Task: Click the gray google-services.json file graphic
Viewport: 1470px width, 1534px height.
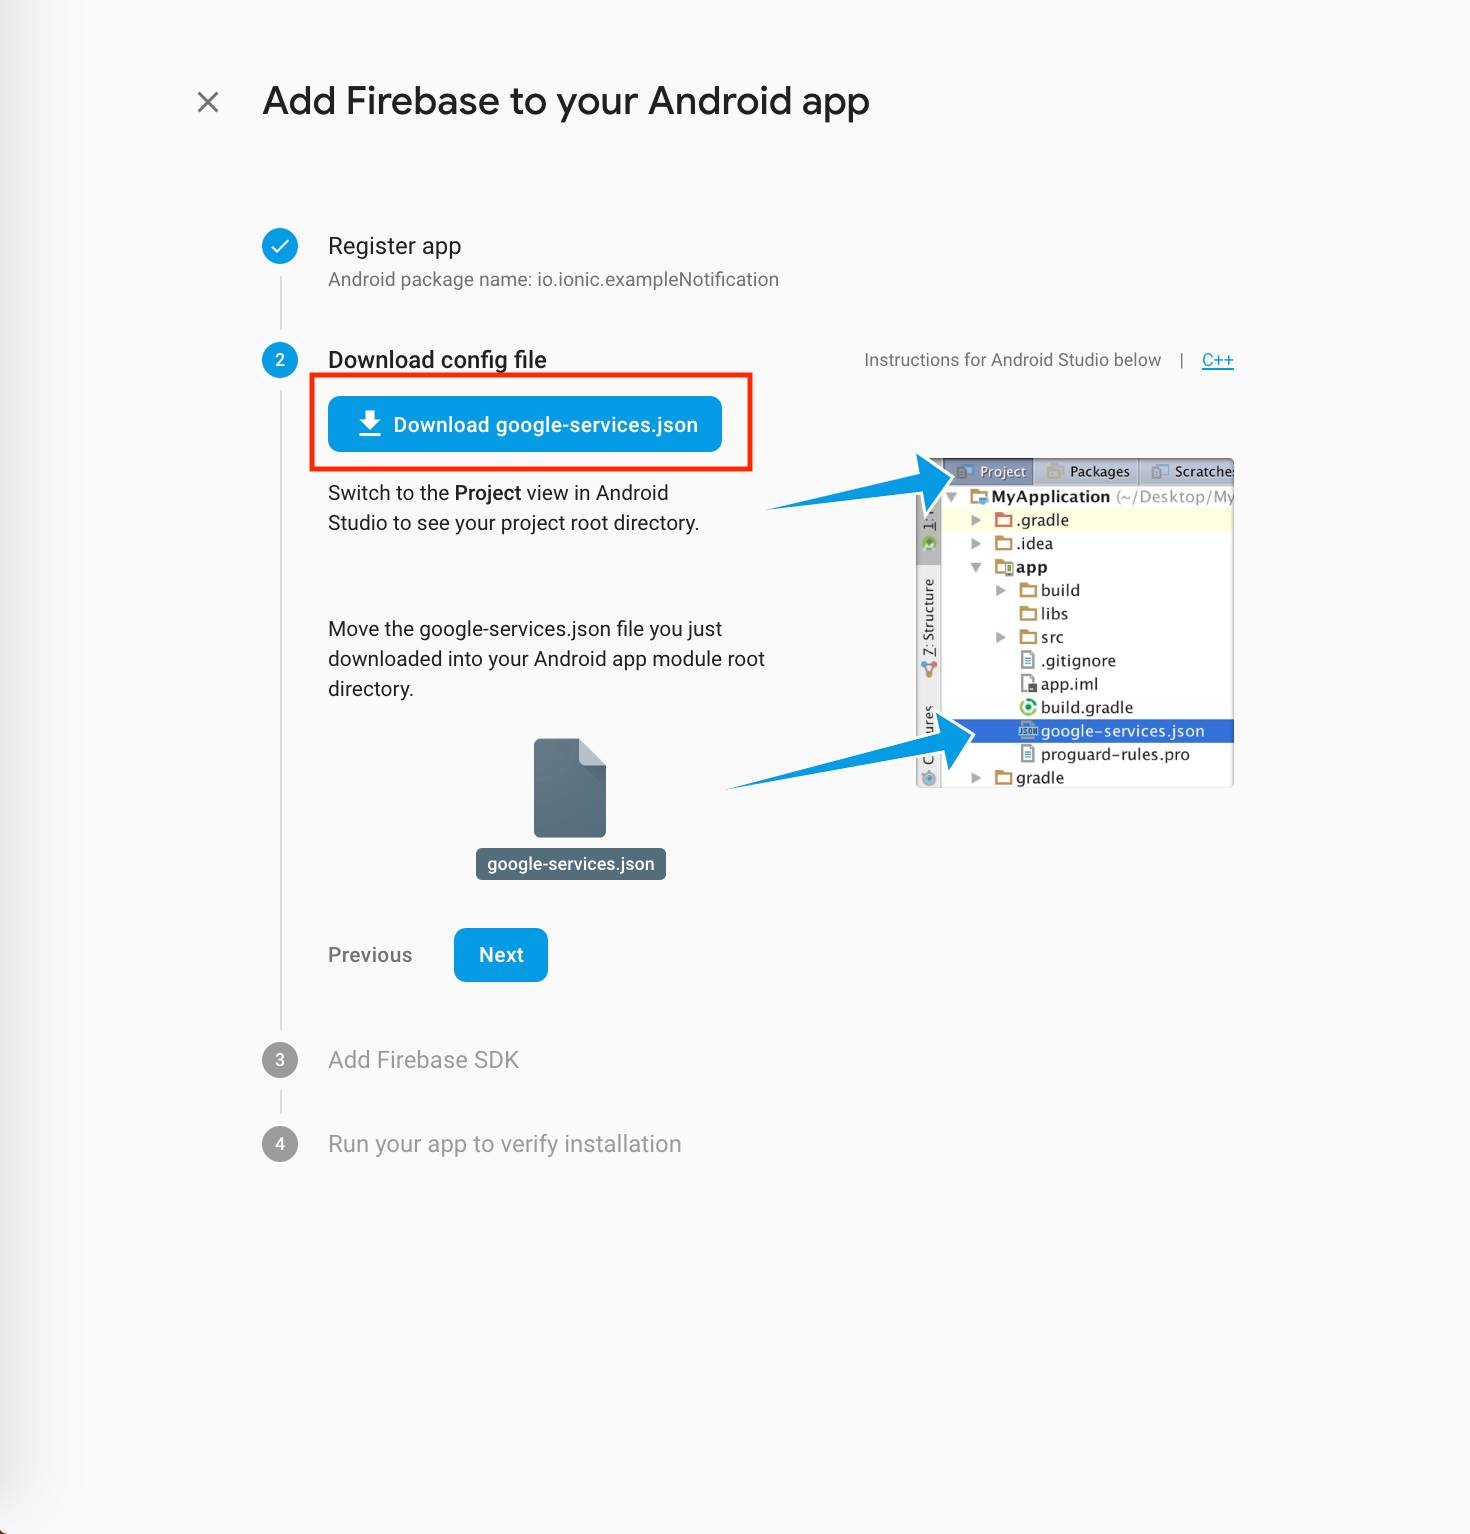Action: point(570,788)
